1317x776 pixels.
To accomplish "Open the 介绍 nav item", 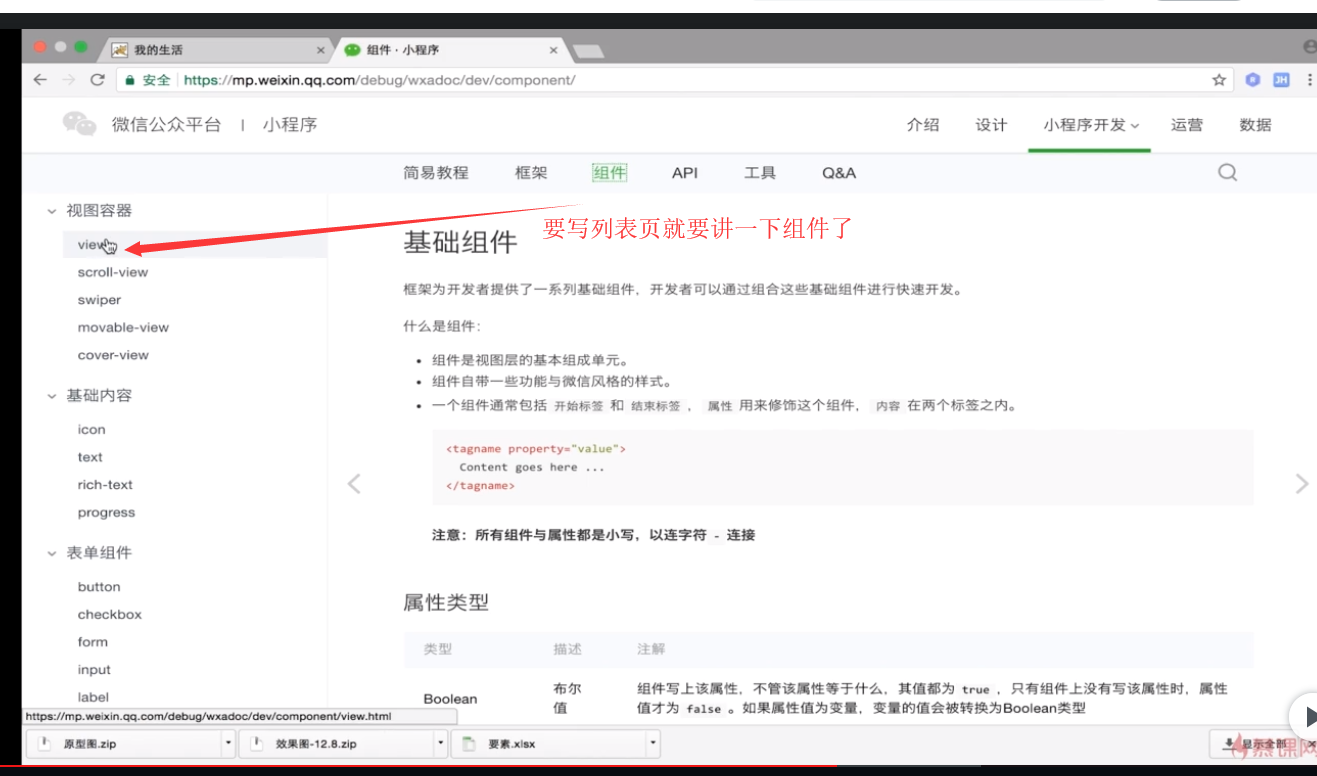I will [923, 124].
